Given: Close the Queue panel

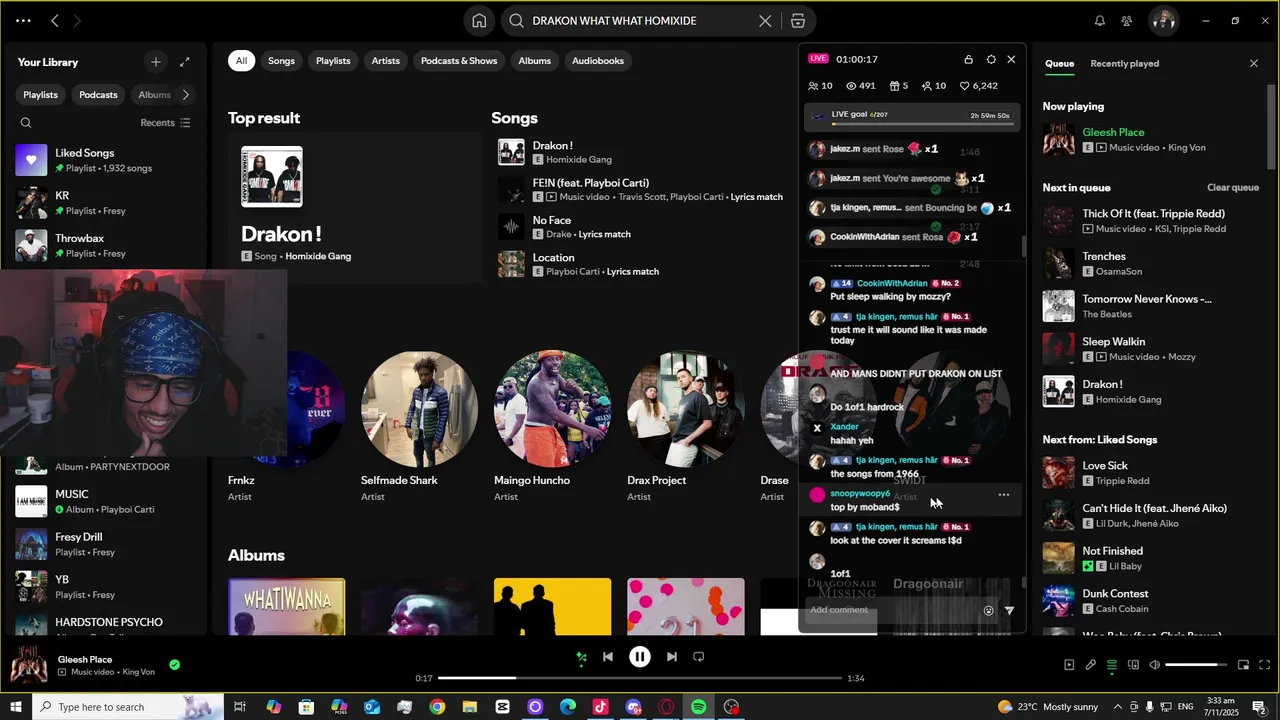Looking at the screenshot, I should pyautogui.click(x=1254, y=63).
